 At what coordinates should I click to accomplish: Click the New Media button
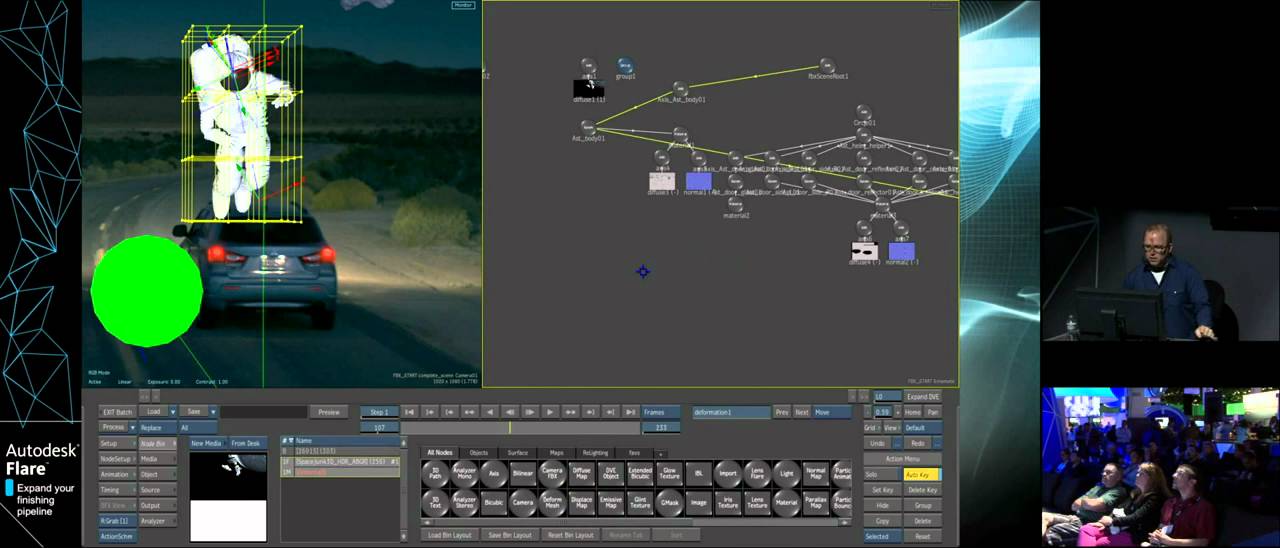[207, 443]
